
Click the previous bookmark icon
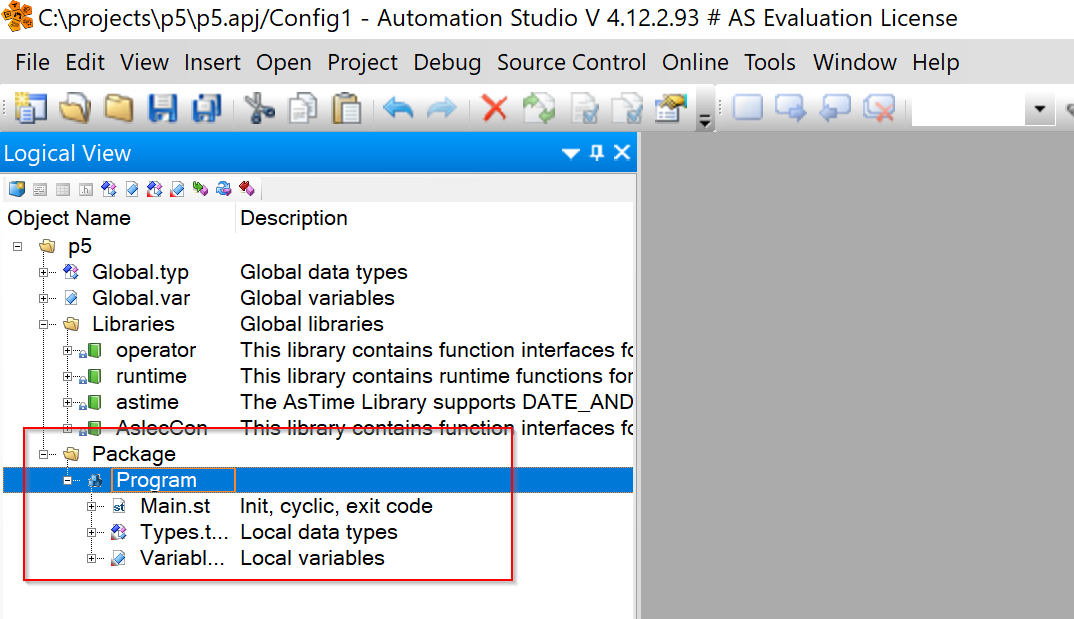[x=835, y=108]
